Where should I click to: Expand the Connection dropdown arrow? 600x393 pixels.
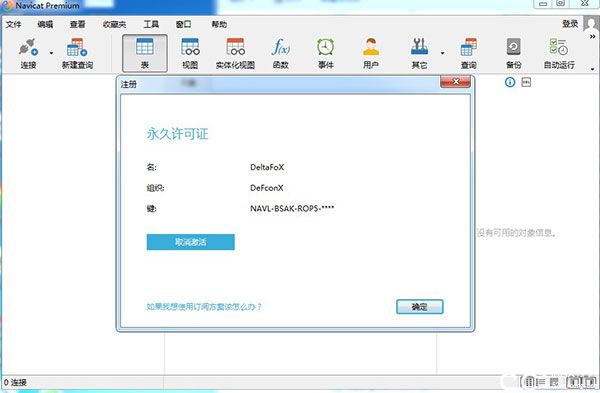[x=51, y=53]
